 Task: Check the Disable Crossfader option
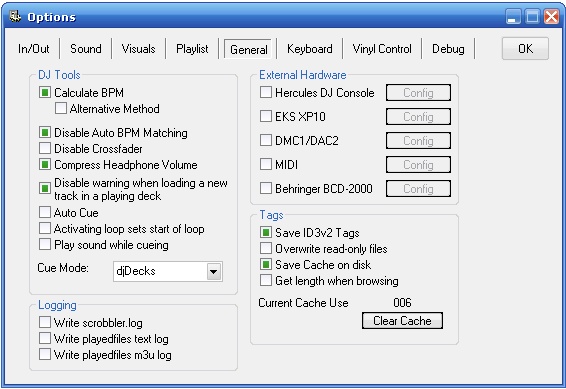coord(45,148)
